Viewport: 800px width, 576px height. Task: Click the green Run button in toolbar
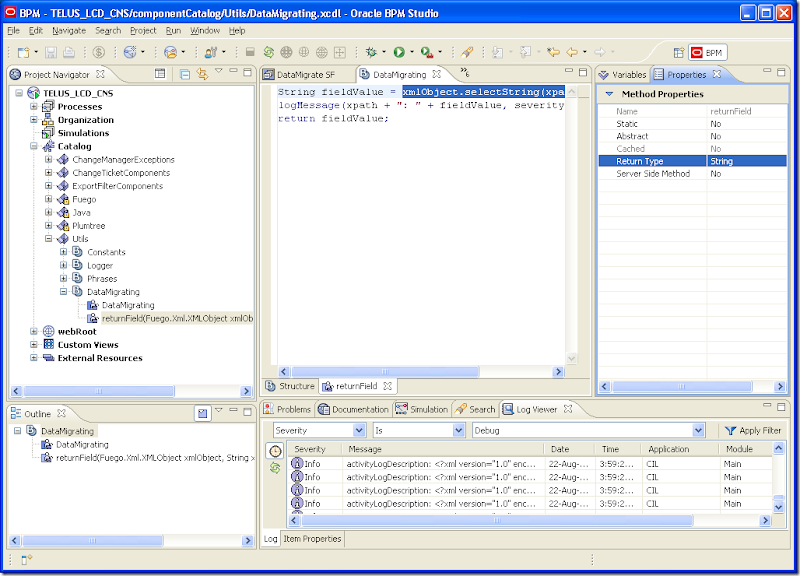click(x=398, y=52)
